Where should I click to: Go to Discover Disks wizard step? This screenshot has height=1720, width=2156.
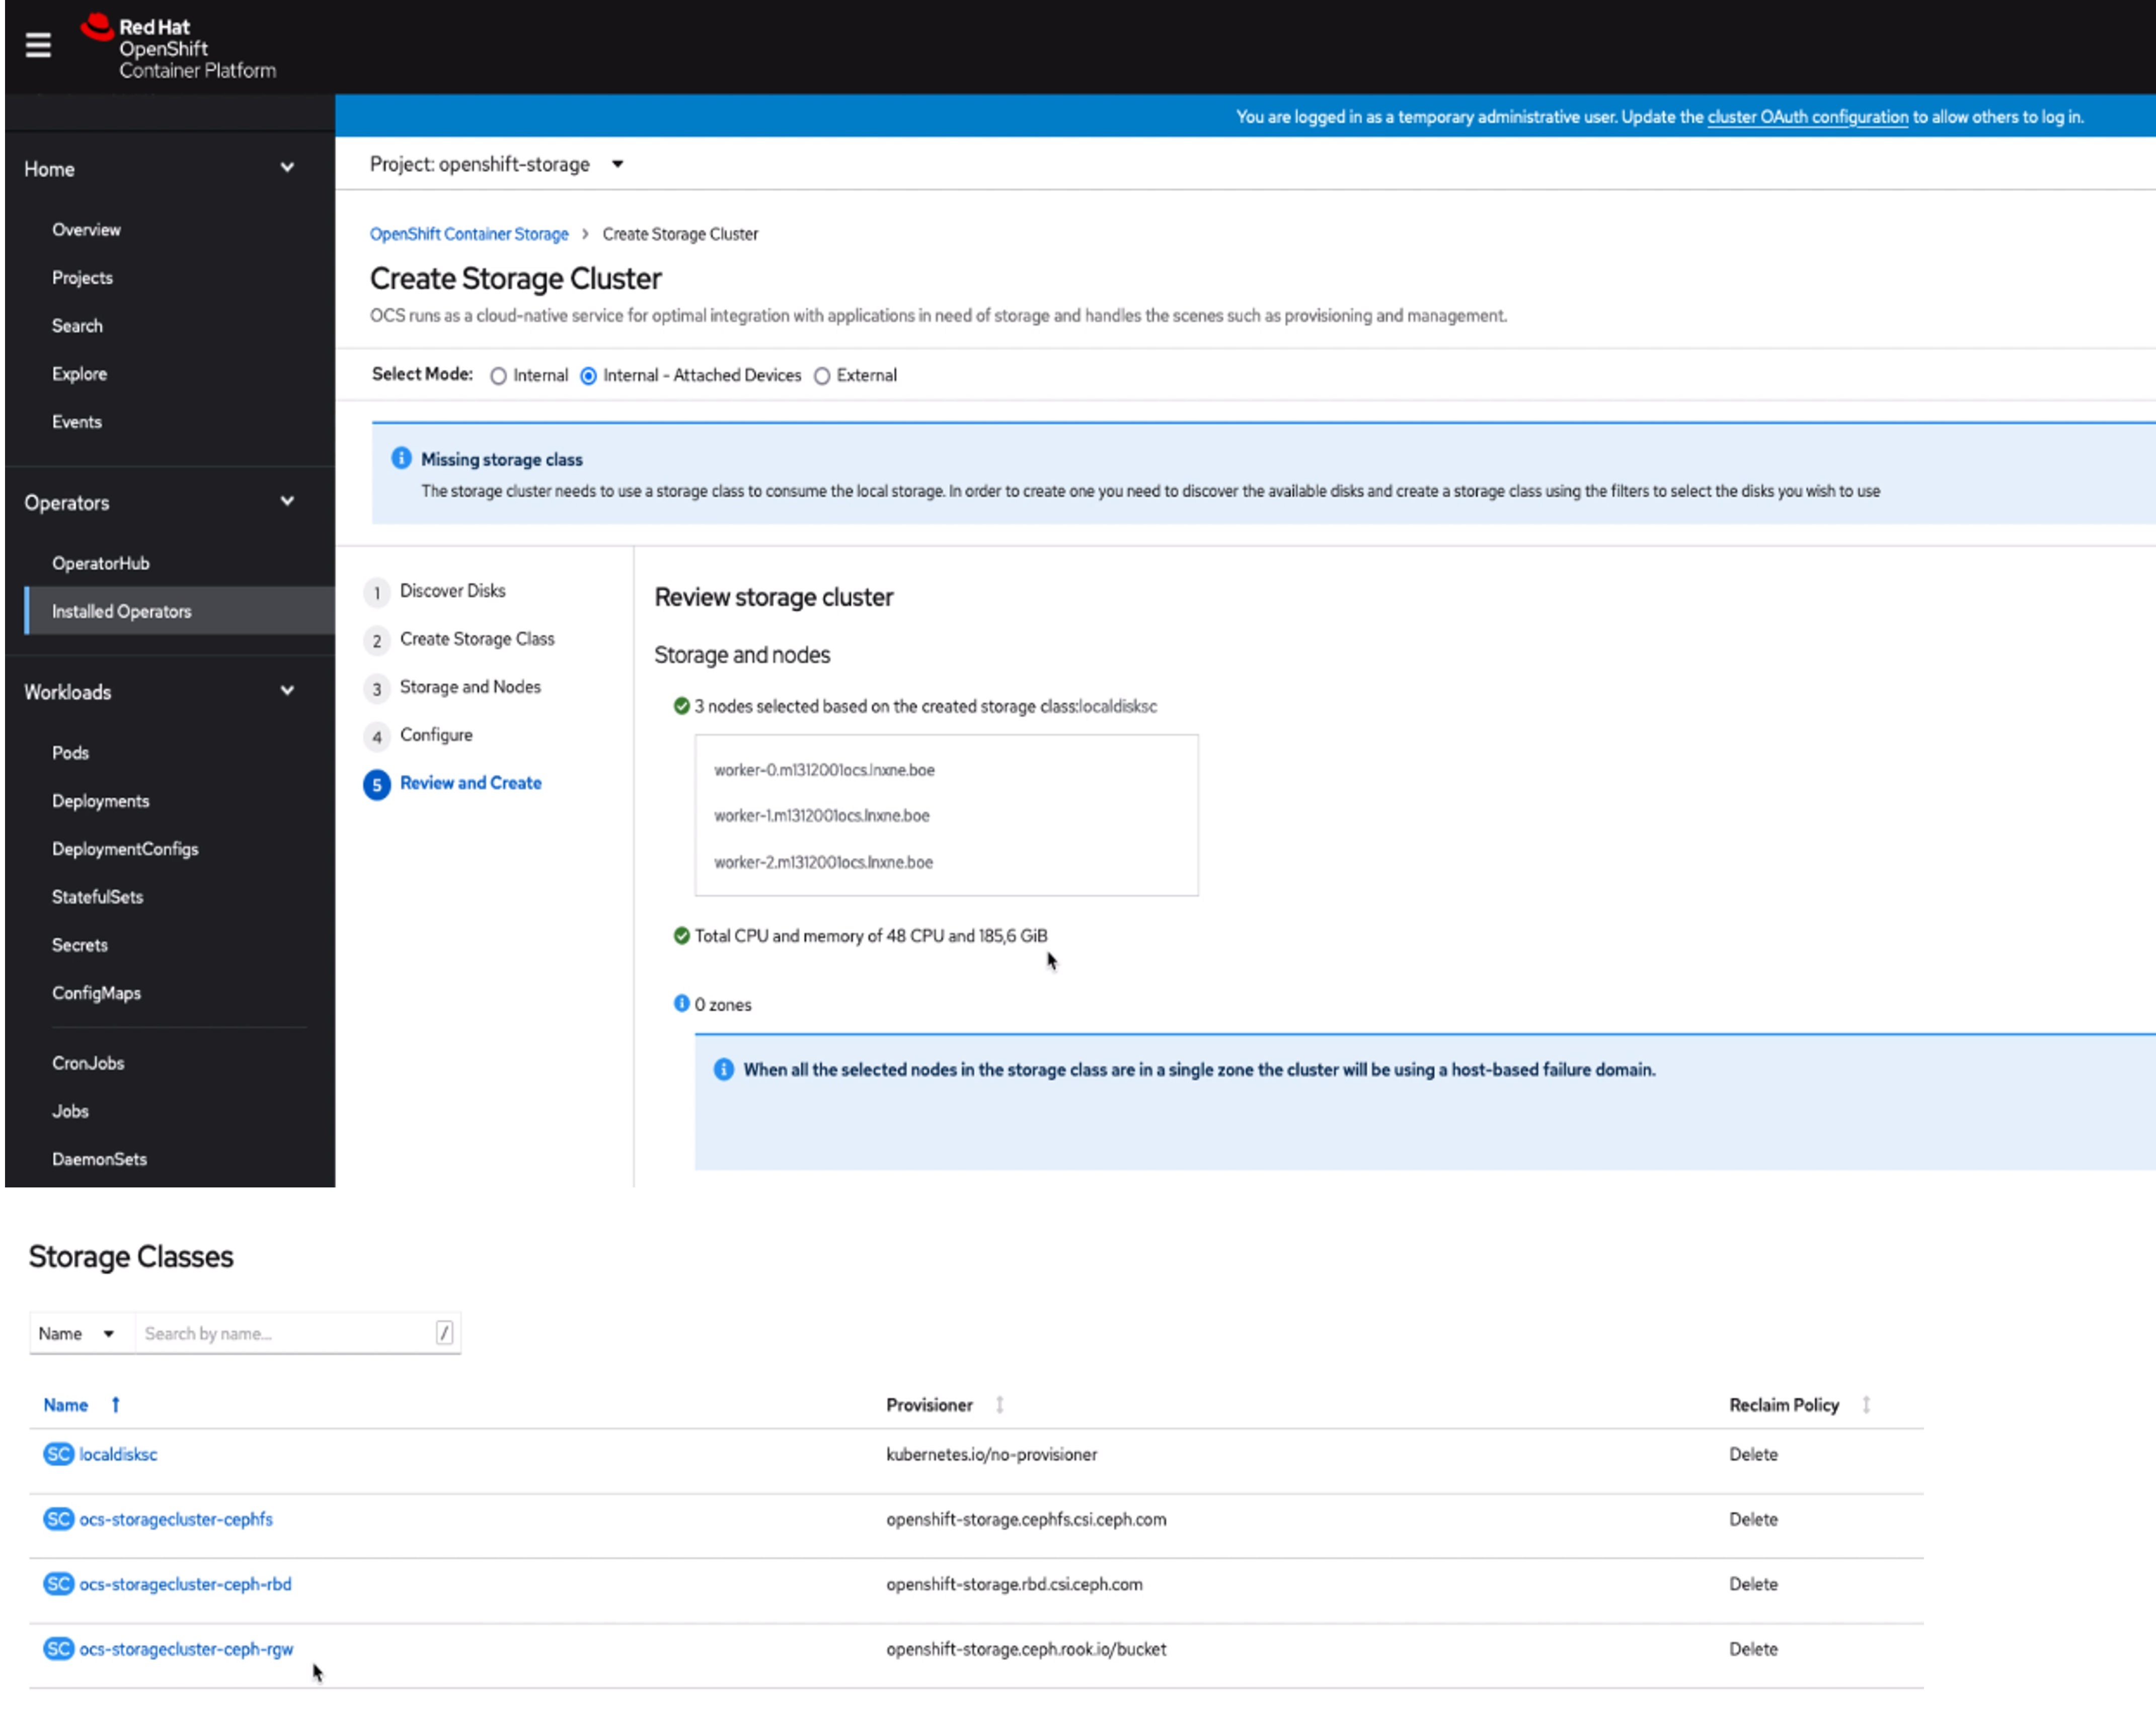[x=452, y=590]
